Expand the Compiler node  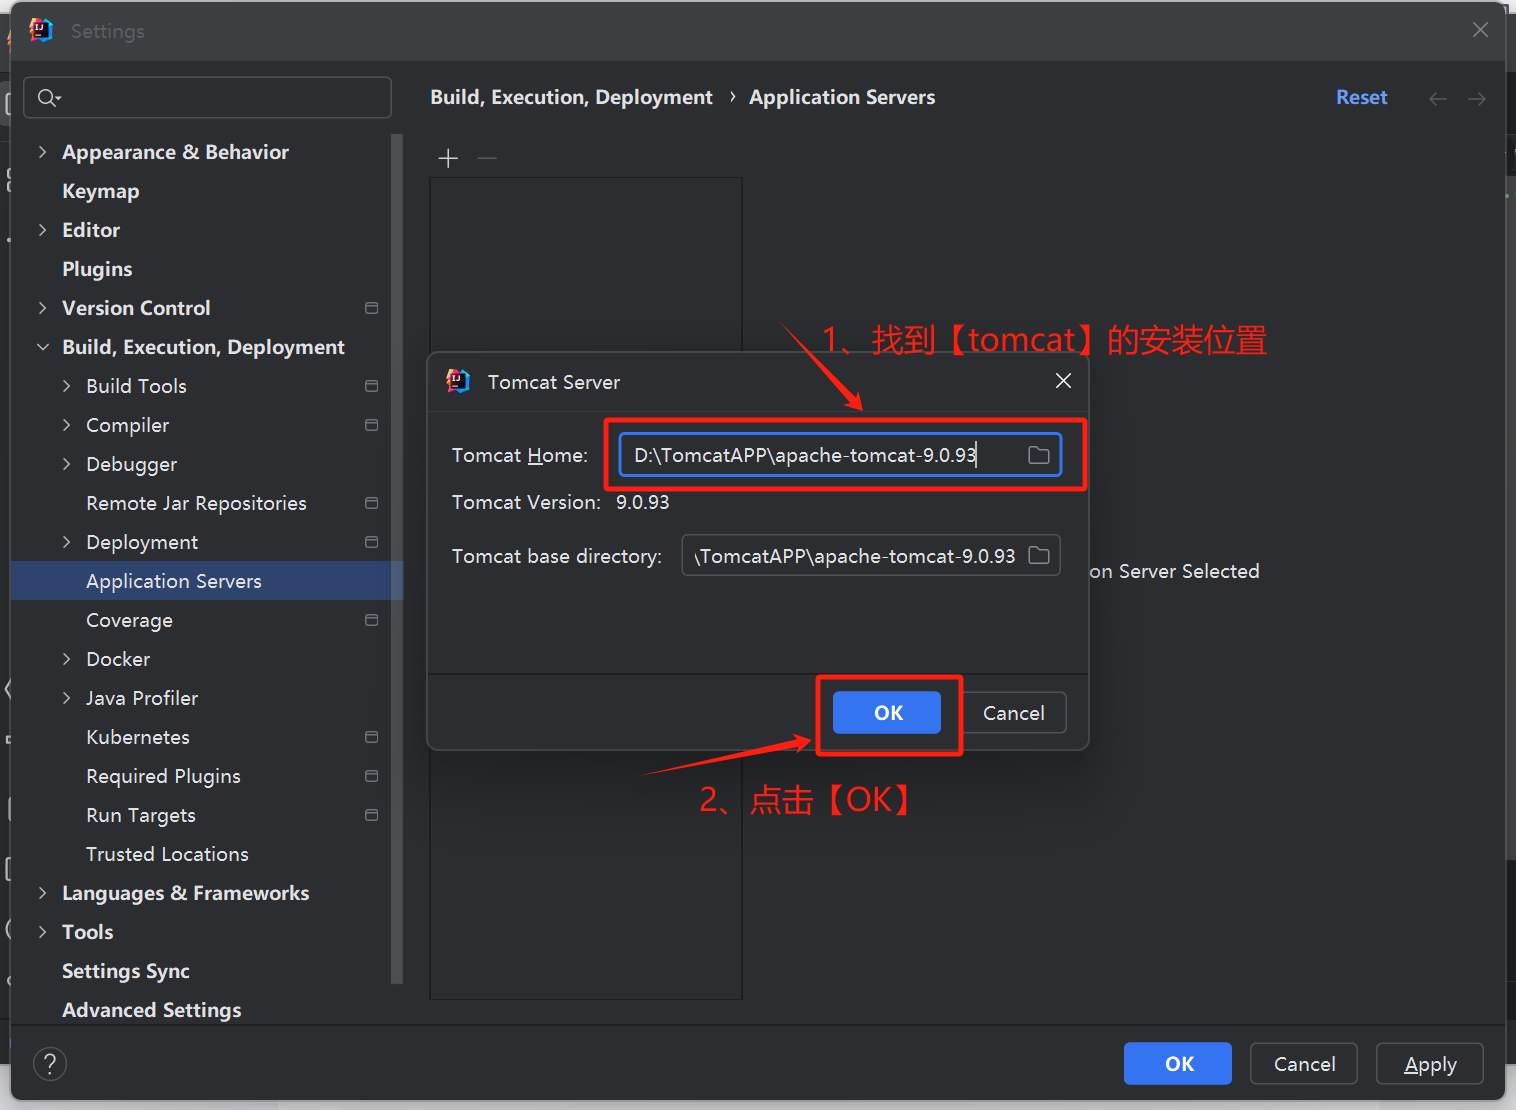pos(66,425)
